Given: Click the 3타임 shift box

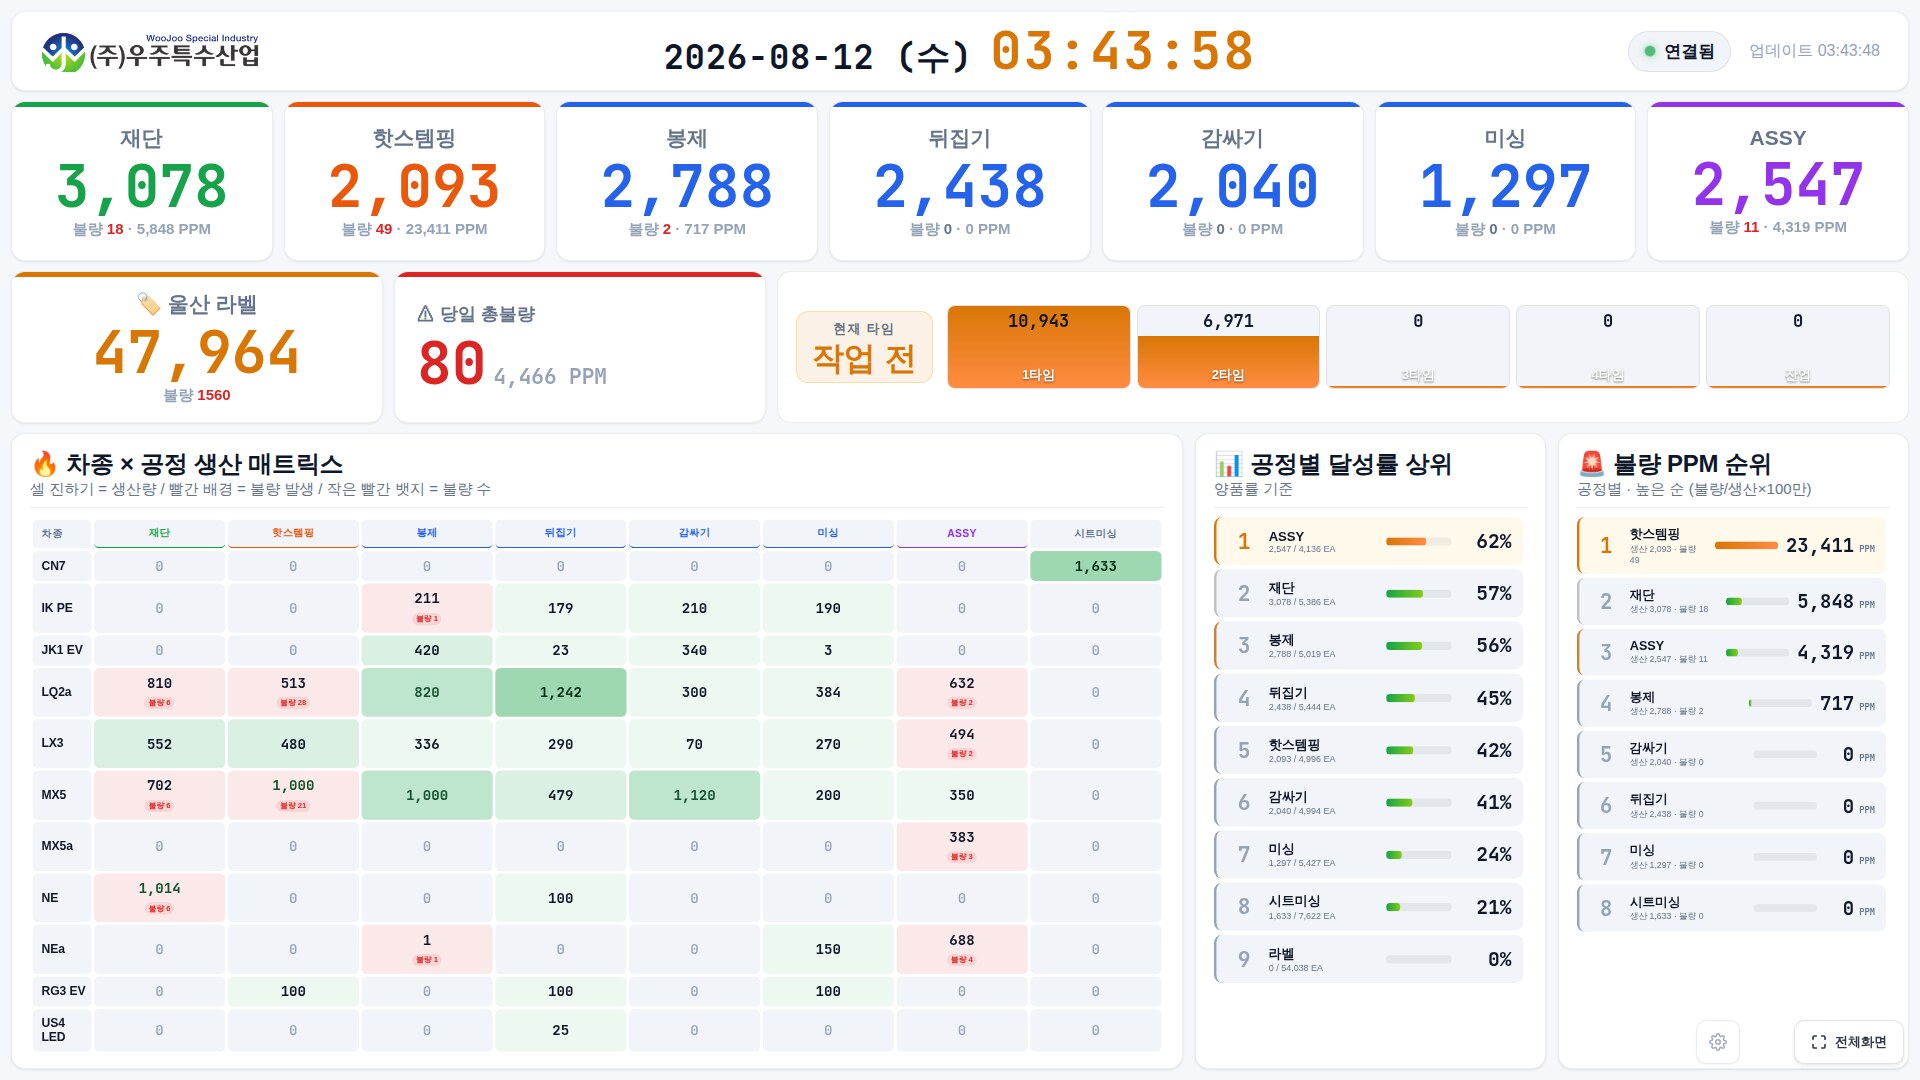Looking at the screenshot, I should (x=1418, y=346).
